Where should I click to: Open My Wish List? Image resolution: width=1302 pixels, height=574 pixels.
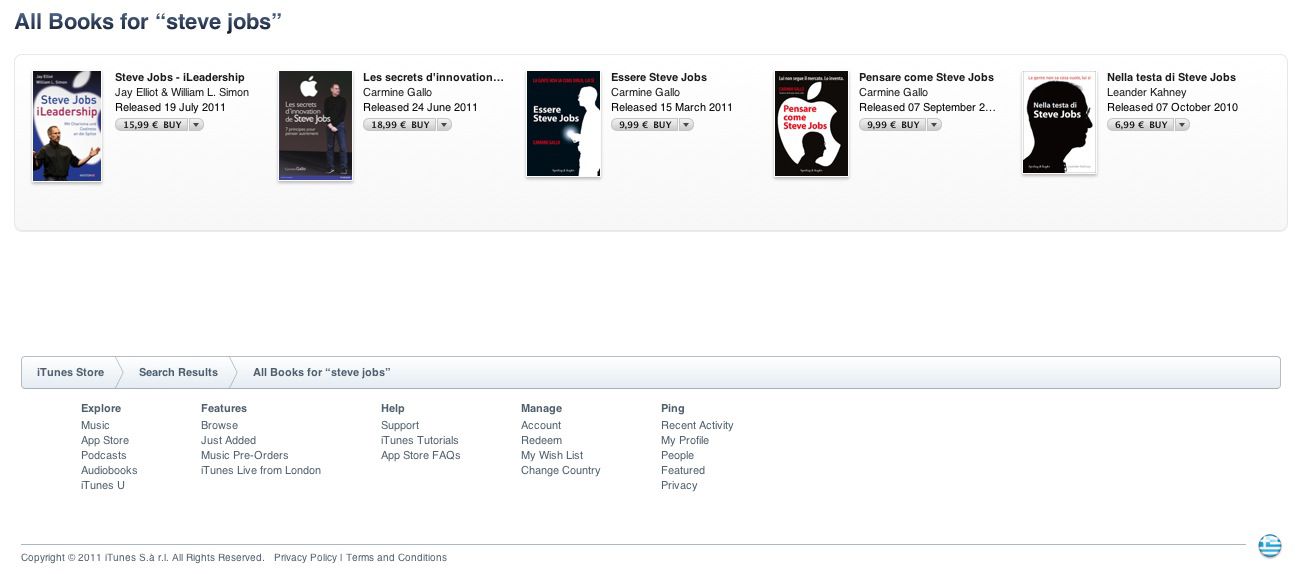[552, 455]
